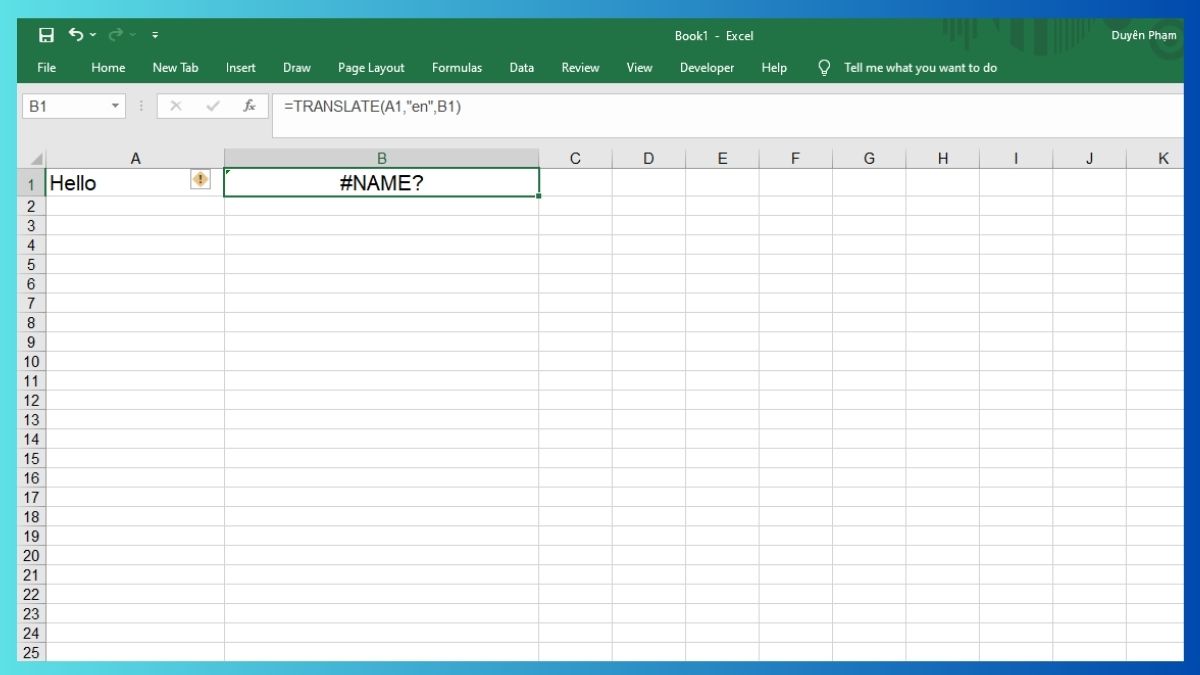Click the formula bar with TRANSLATE formula
This screenshot has height=675, width=1200.
point(700,107)
